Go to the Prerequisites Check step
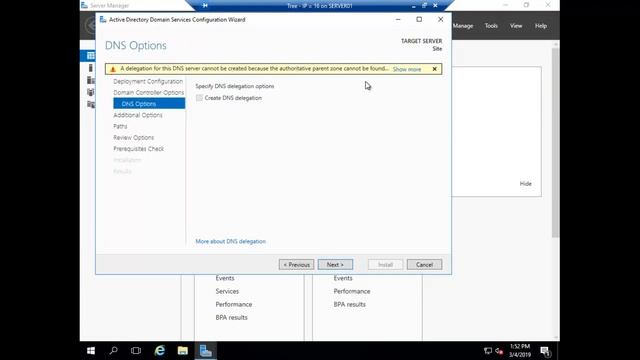Image resolution: width=640 pixels, height=360 pixels. (139, 149)
